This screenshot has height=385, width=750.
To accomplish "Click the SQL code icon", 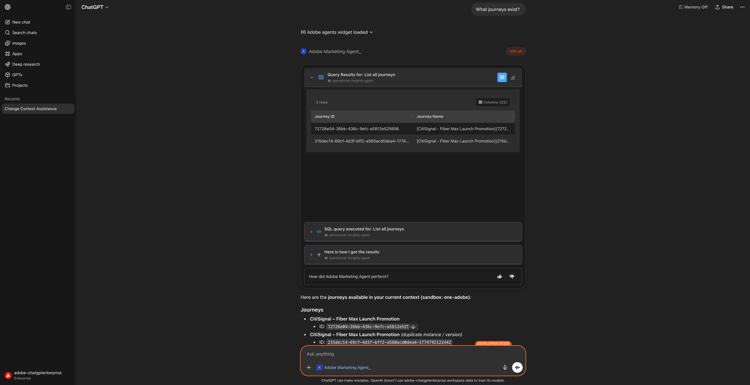I will click(x=319, y=231).
